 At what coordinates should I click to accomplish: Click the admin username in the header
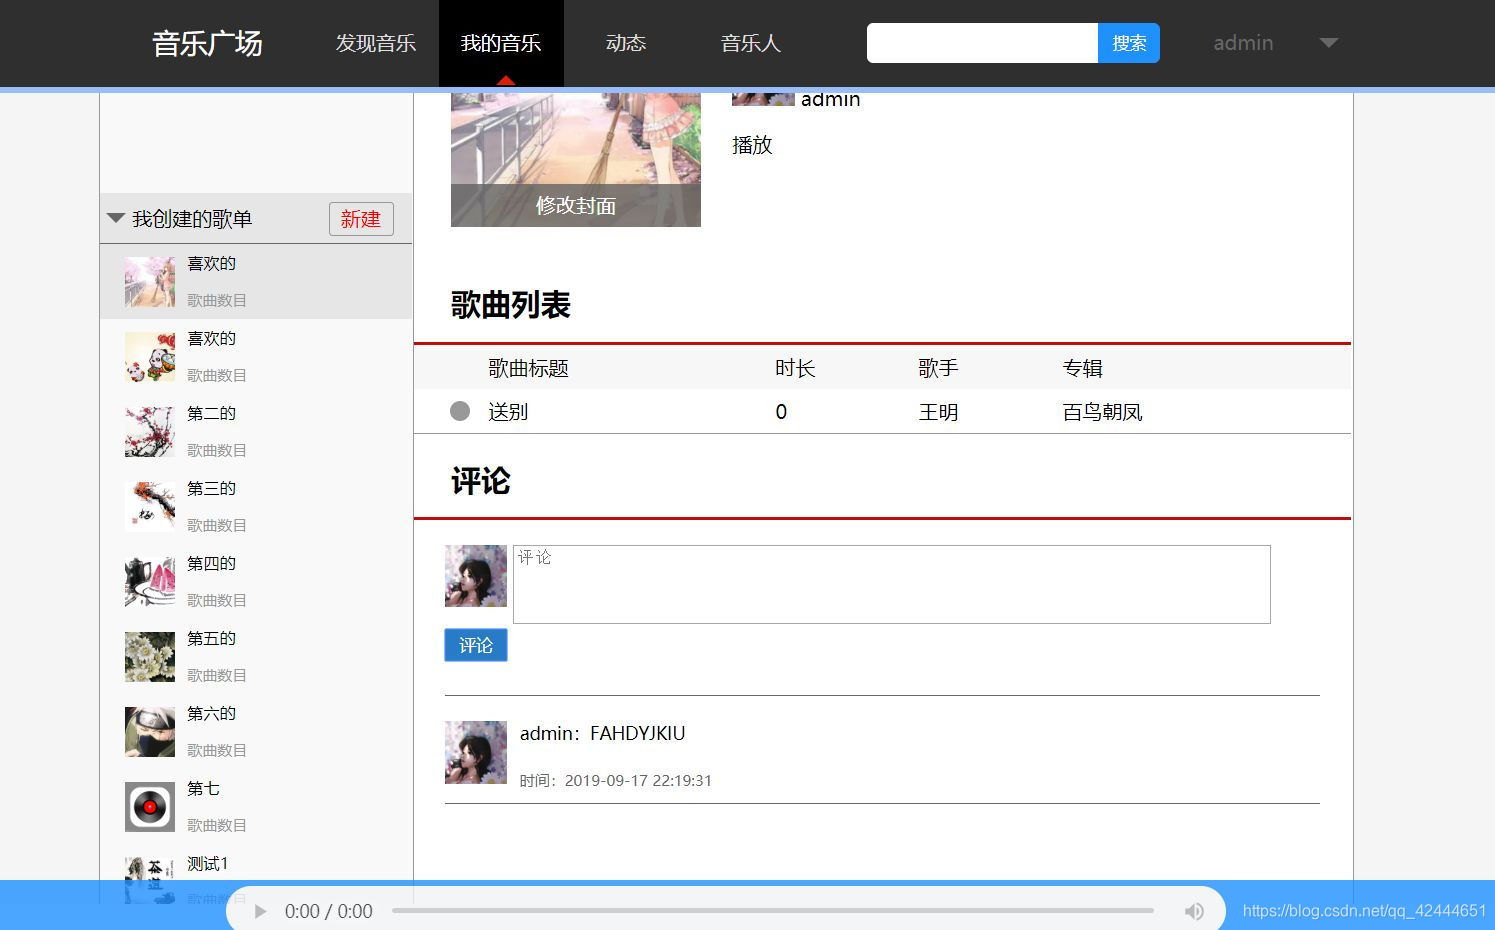[x=1243, y=43]
